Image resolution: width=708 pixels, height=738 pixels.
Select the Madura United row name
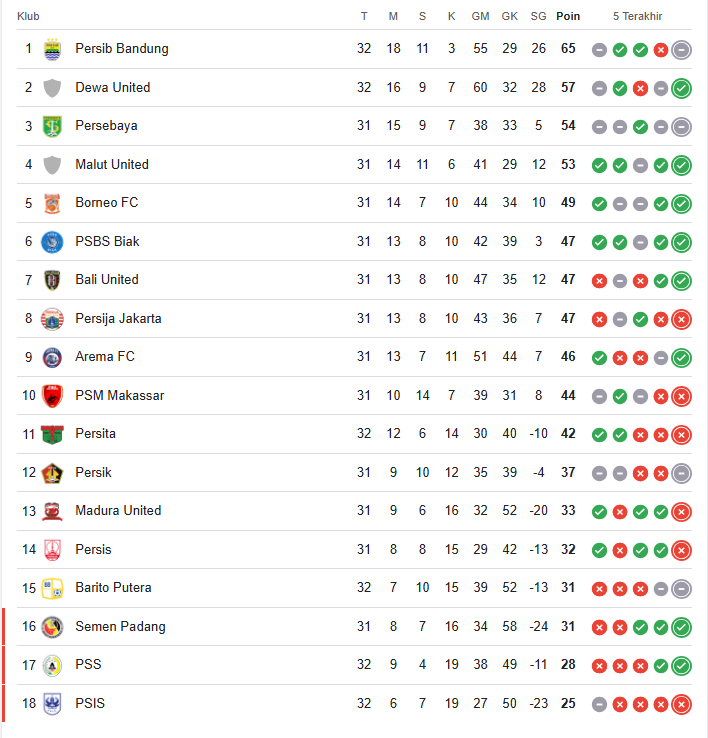coord(118,511)
